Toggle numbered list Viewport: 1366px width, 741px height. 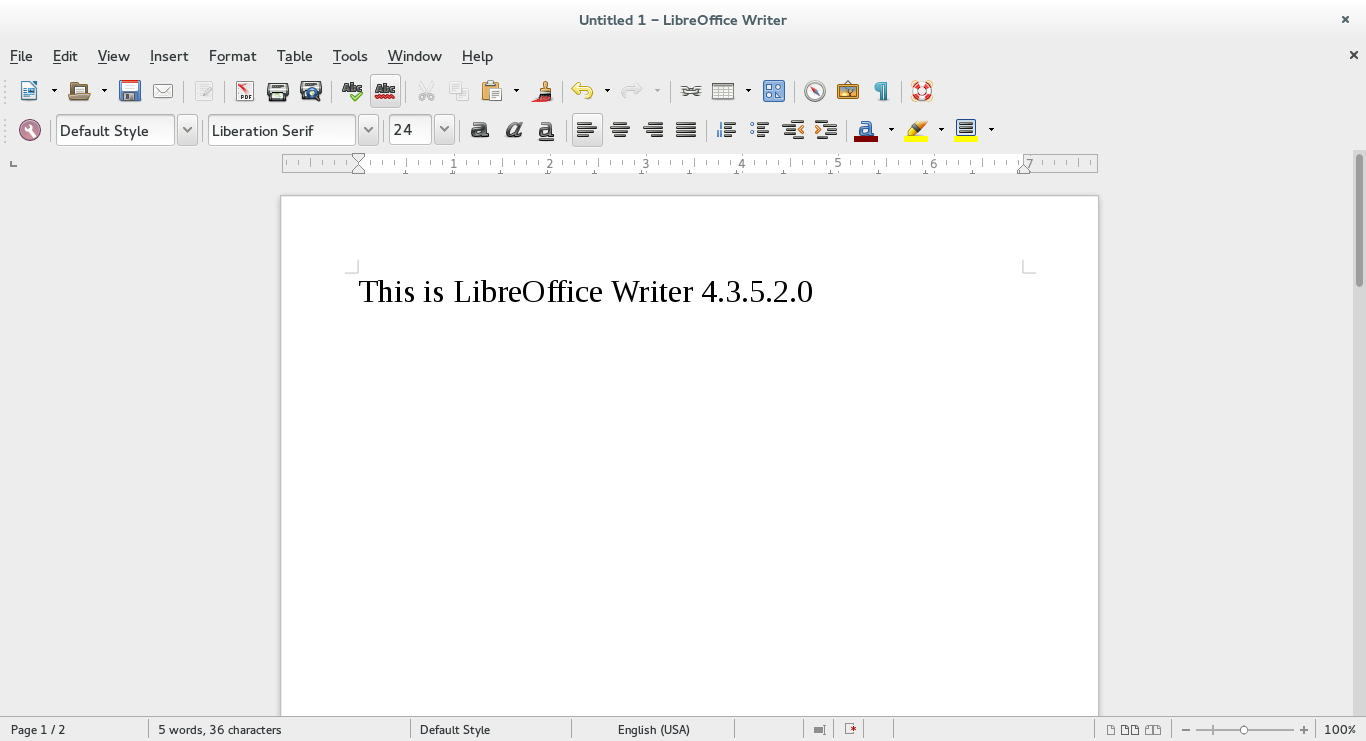click(727, 130)
